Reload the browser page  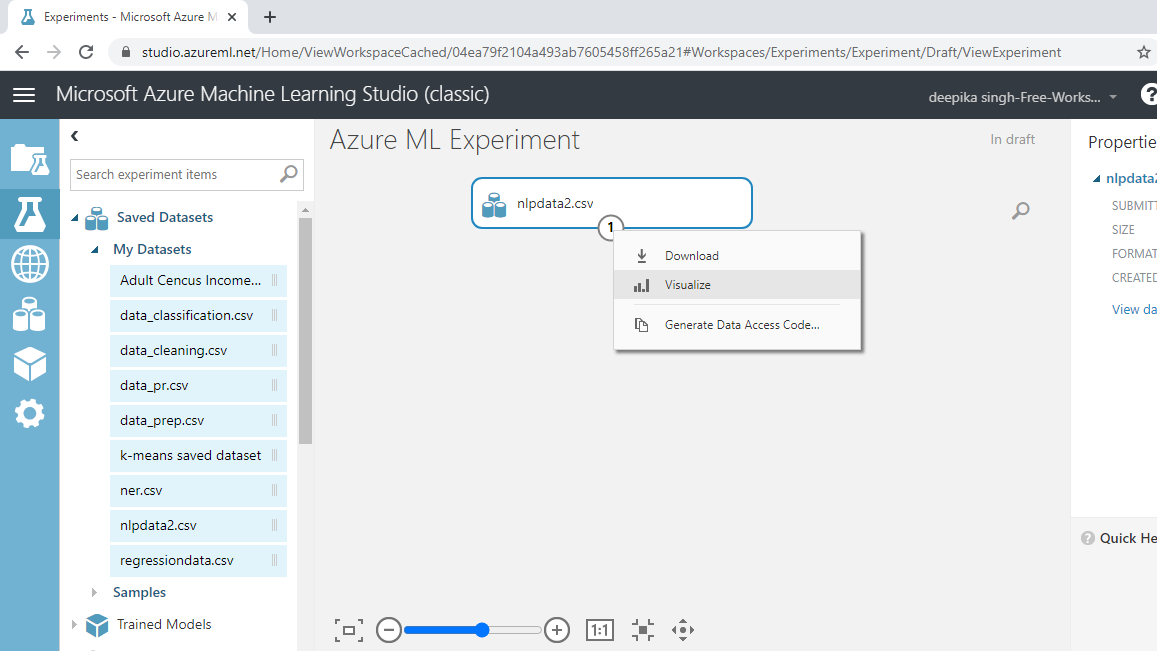click(x=86, y=52)
